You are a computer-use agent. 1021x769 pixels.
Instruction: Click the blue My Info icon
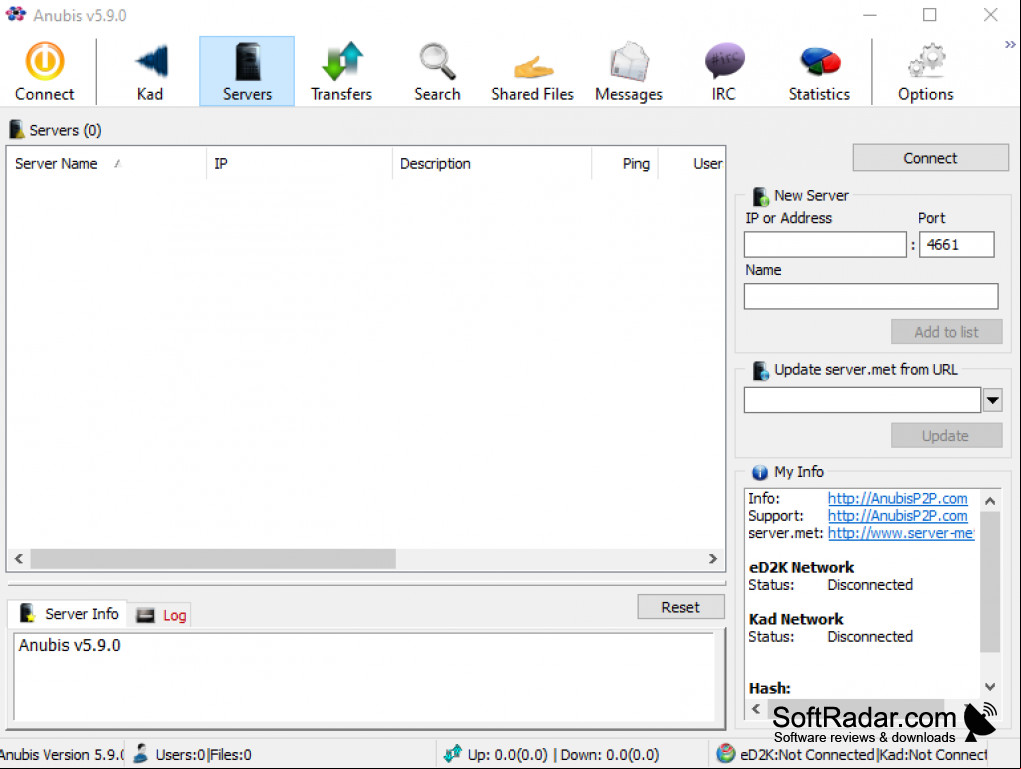tap(759, 472)
